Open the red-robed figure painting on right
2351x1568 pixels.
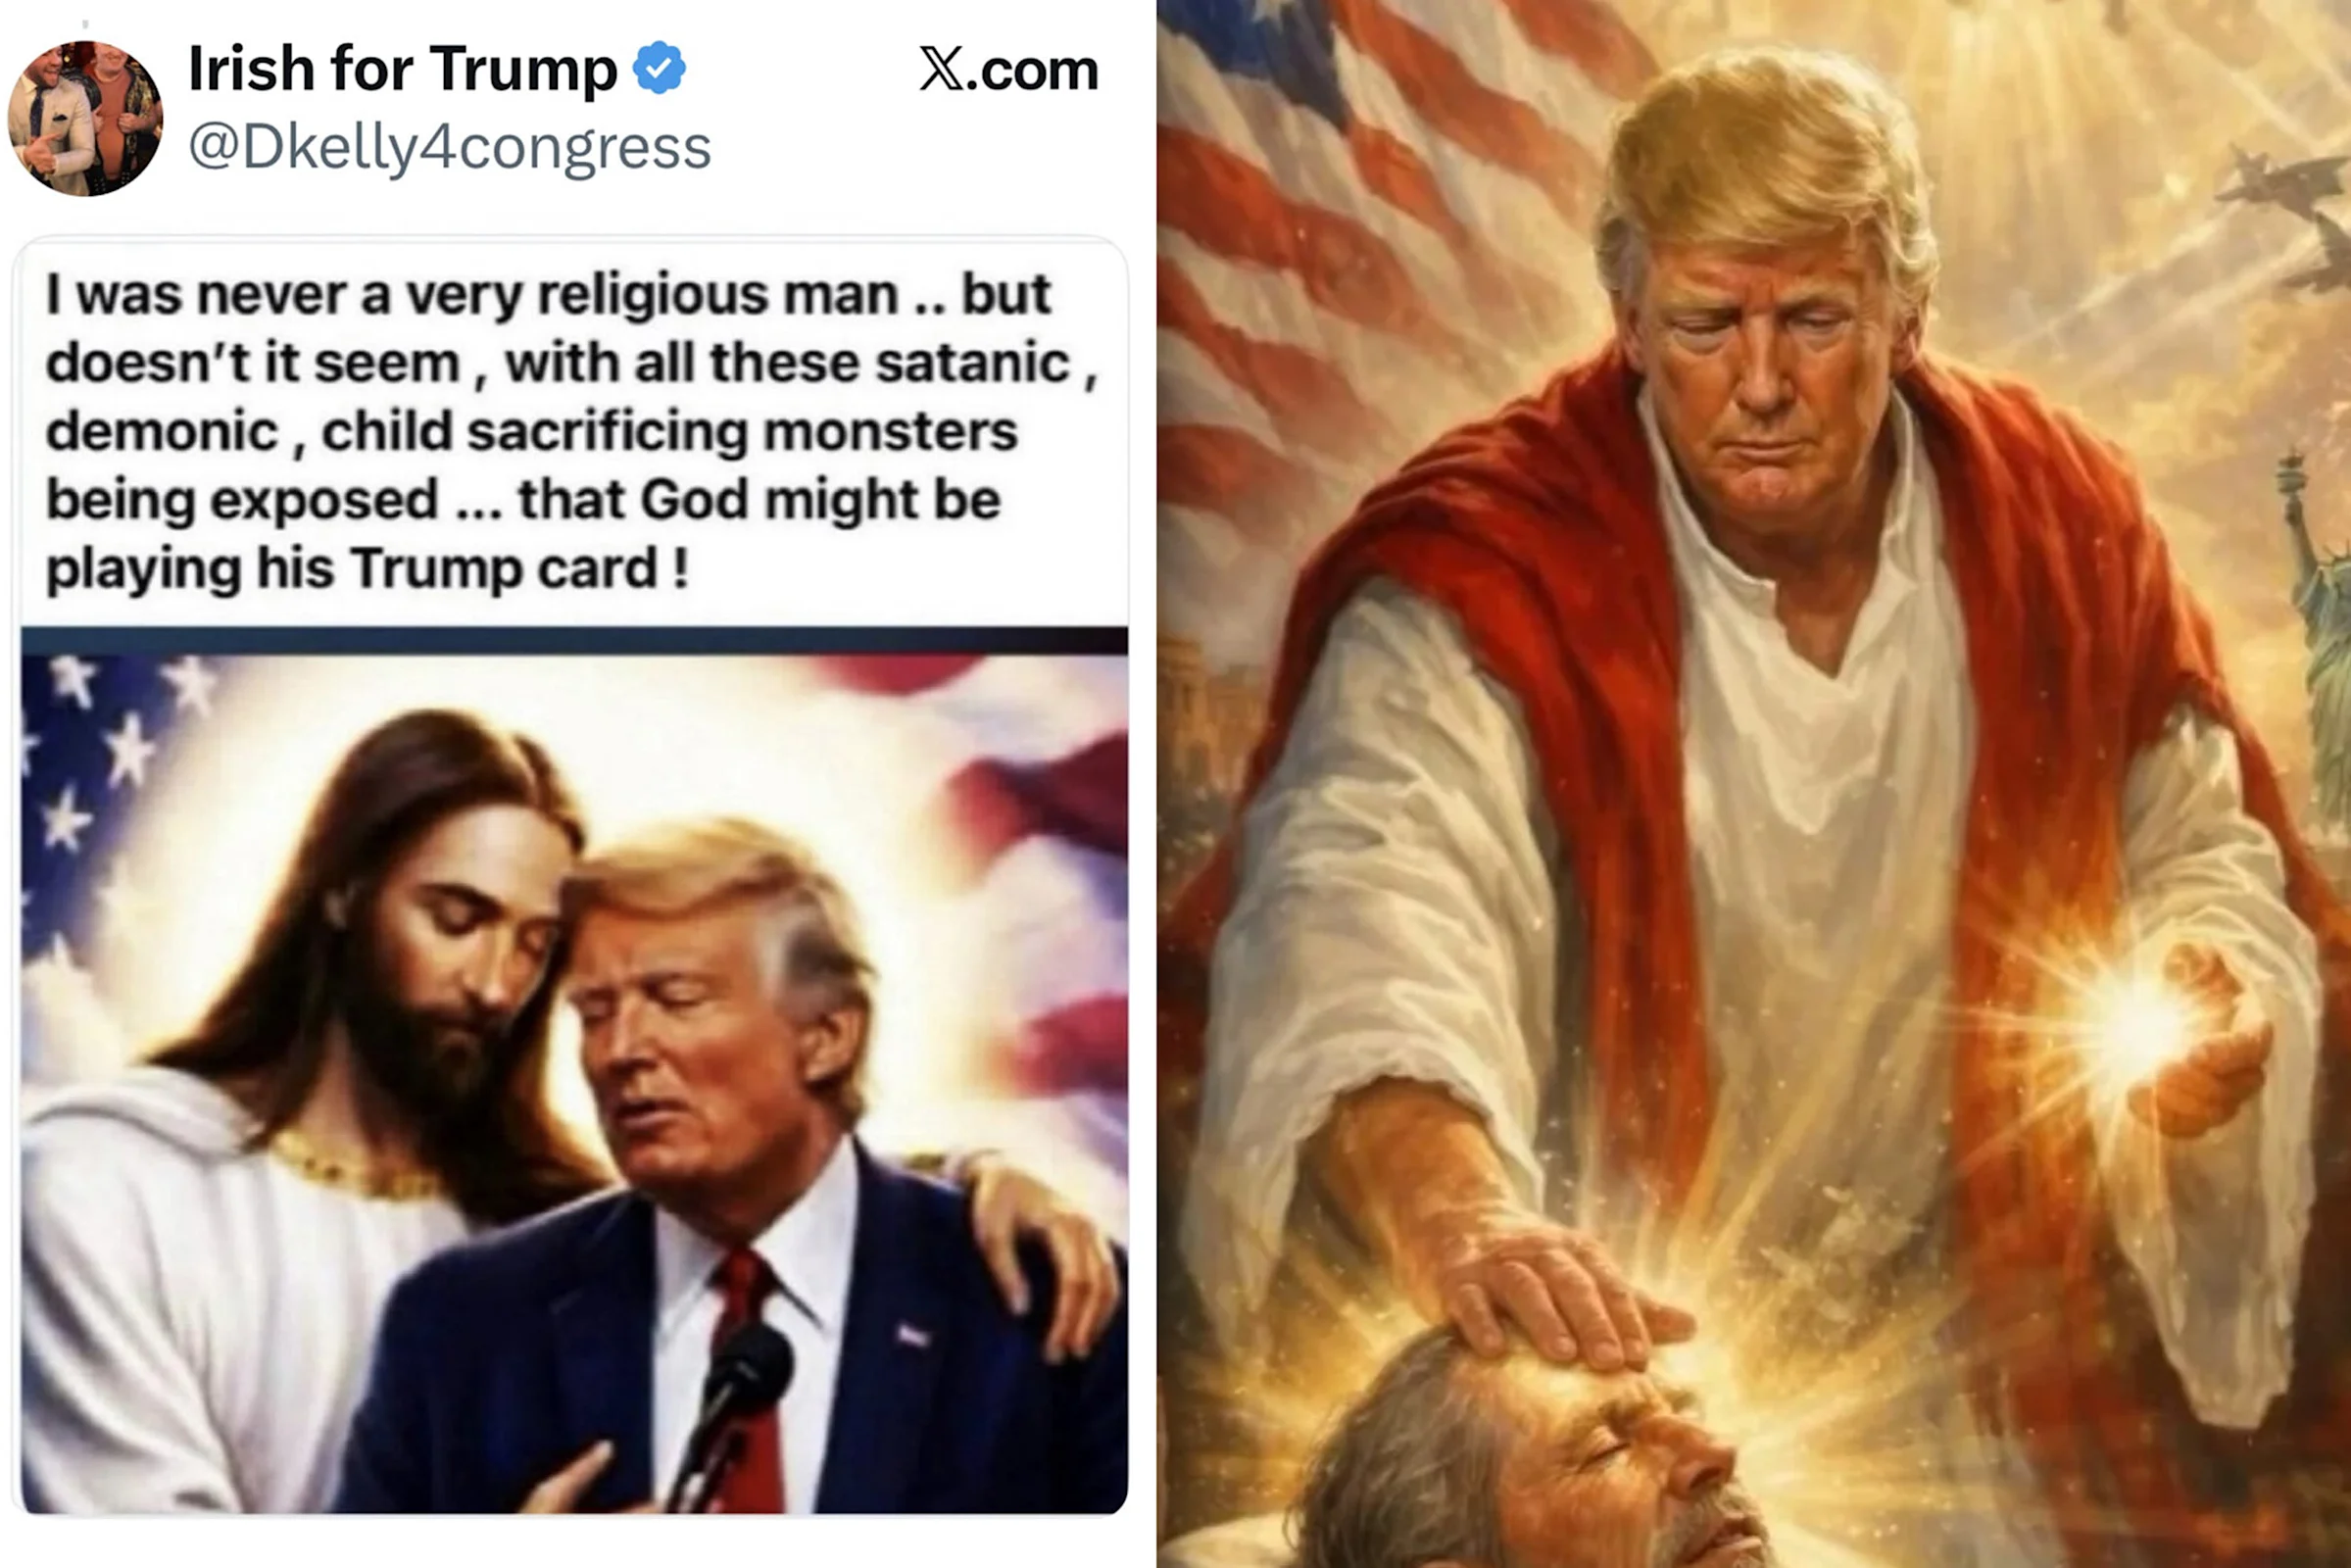click(x=1754, y=784)
